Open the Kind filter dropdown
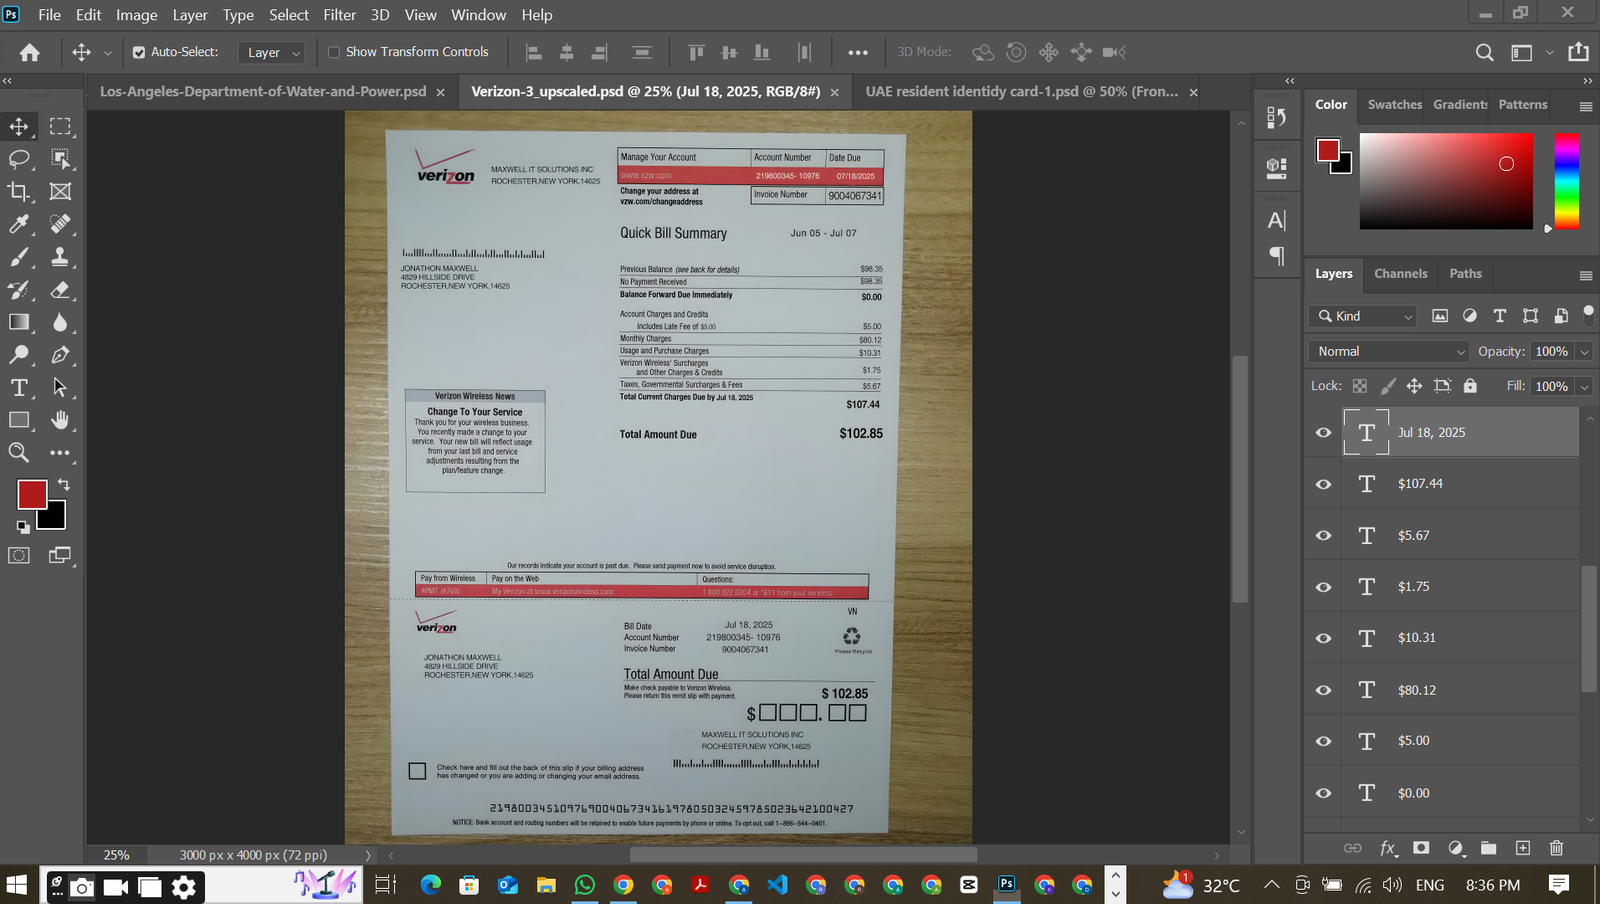The height and width of the screenshot is (904, 1600). click(x=1363, y=316)
